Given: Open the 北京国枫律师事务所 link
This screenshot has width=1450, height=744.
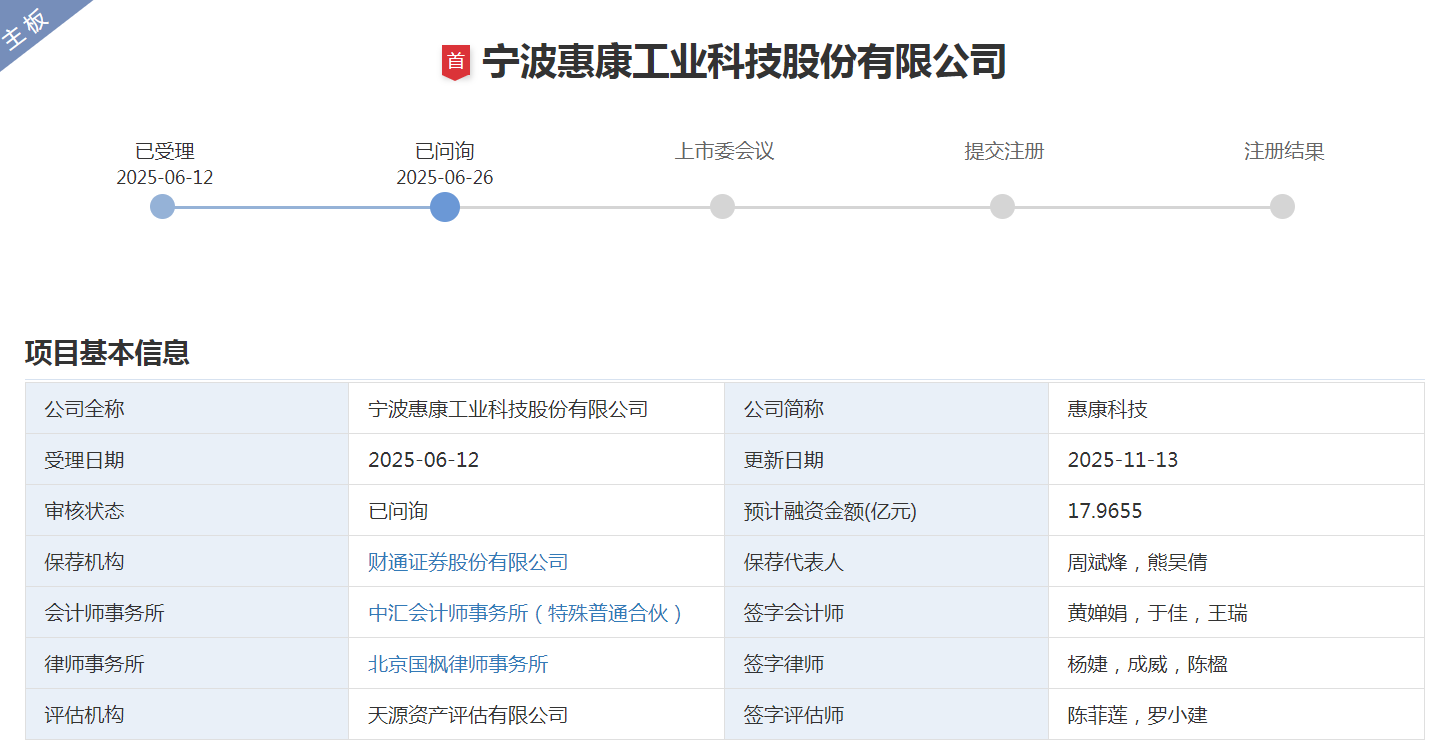Looking at the screenshot, I should 458,664.
